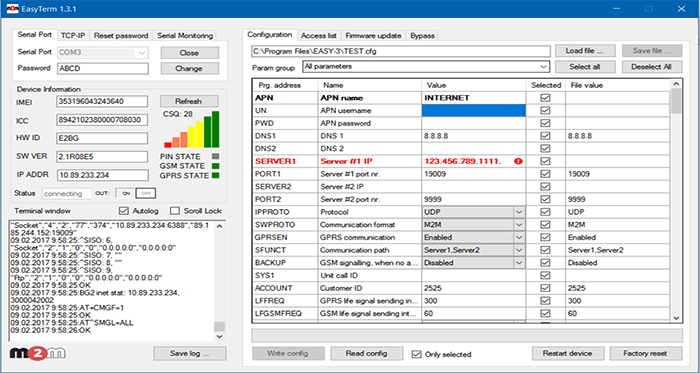Uncheck the Only selected checkbox

(416, 354)
